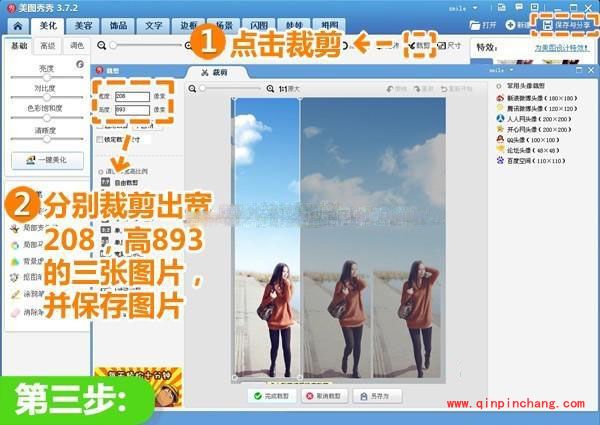The width and height of the screenshot is (600, 425).
Task: Click the 完成裁剪 button
Action: (272, 396)
